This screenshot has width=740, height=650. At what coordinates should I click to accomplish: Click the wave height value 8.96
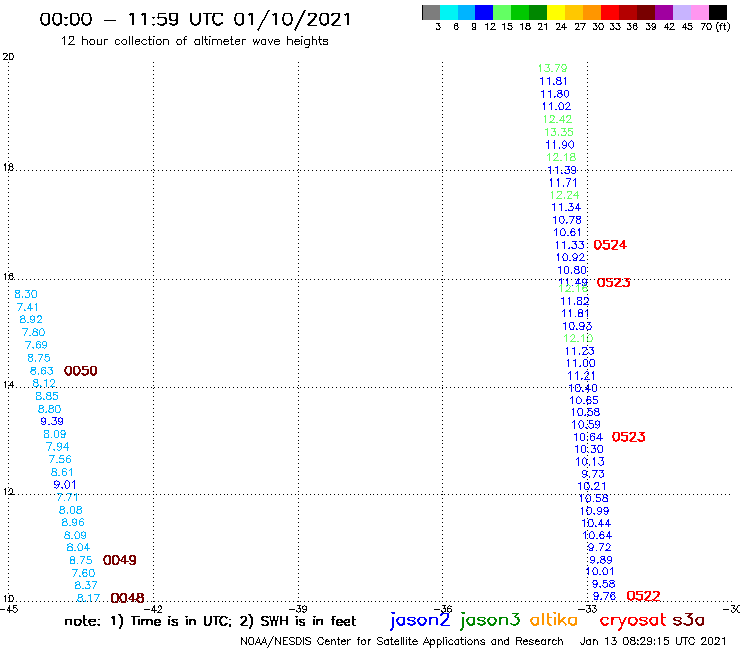pyautogui.click(x=73, y=523)
